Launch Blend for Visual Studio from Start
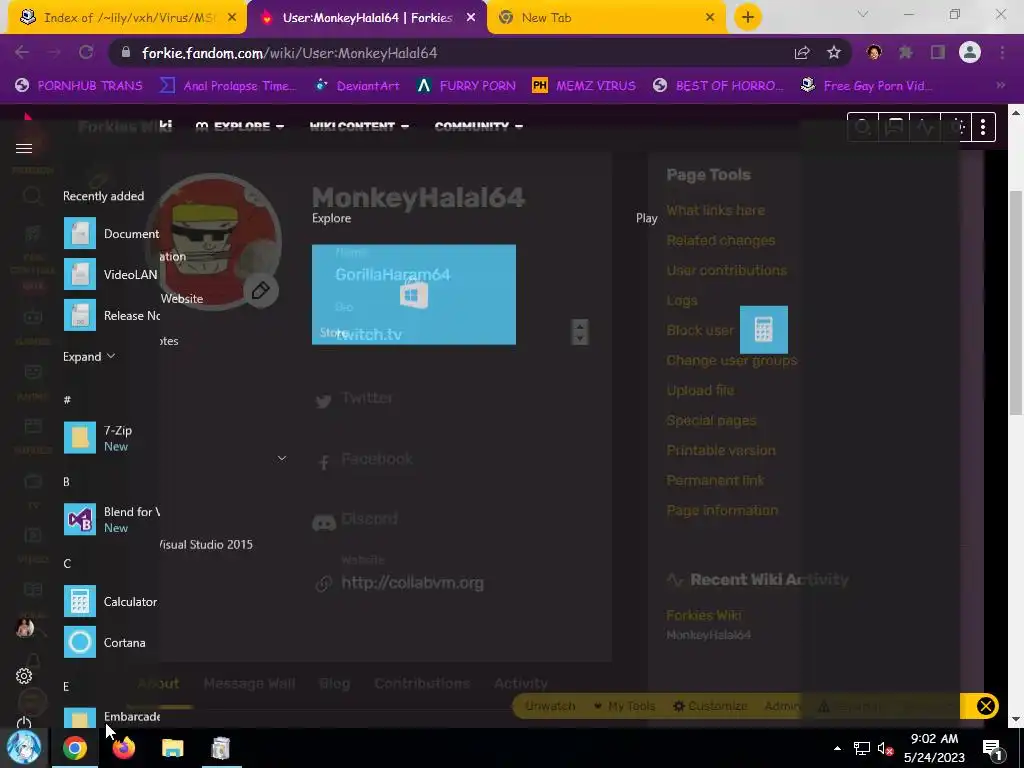1024x768 pixels. (x=111, y=519)
